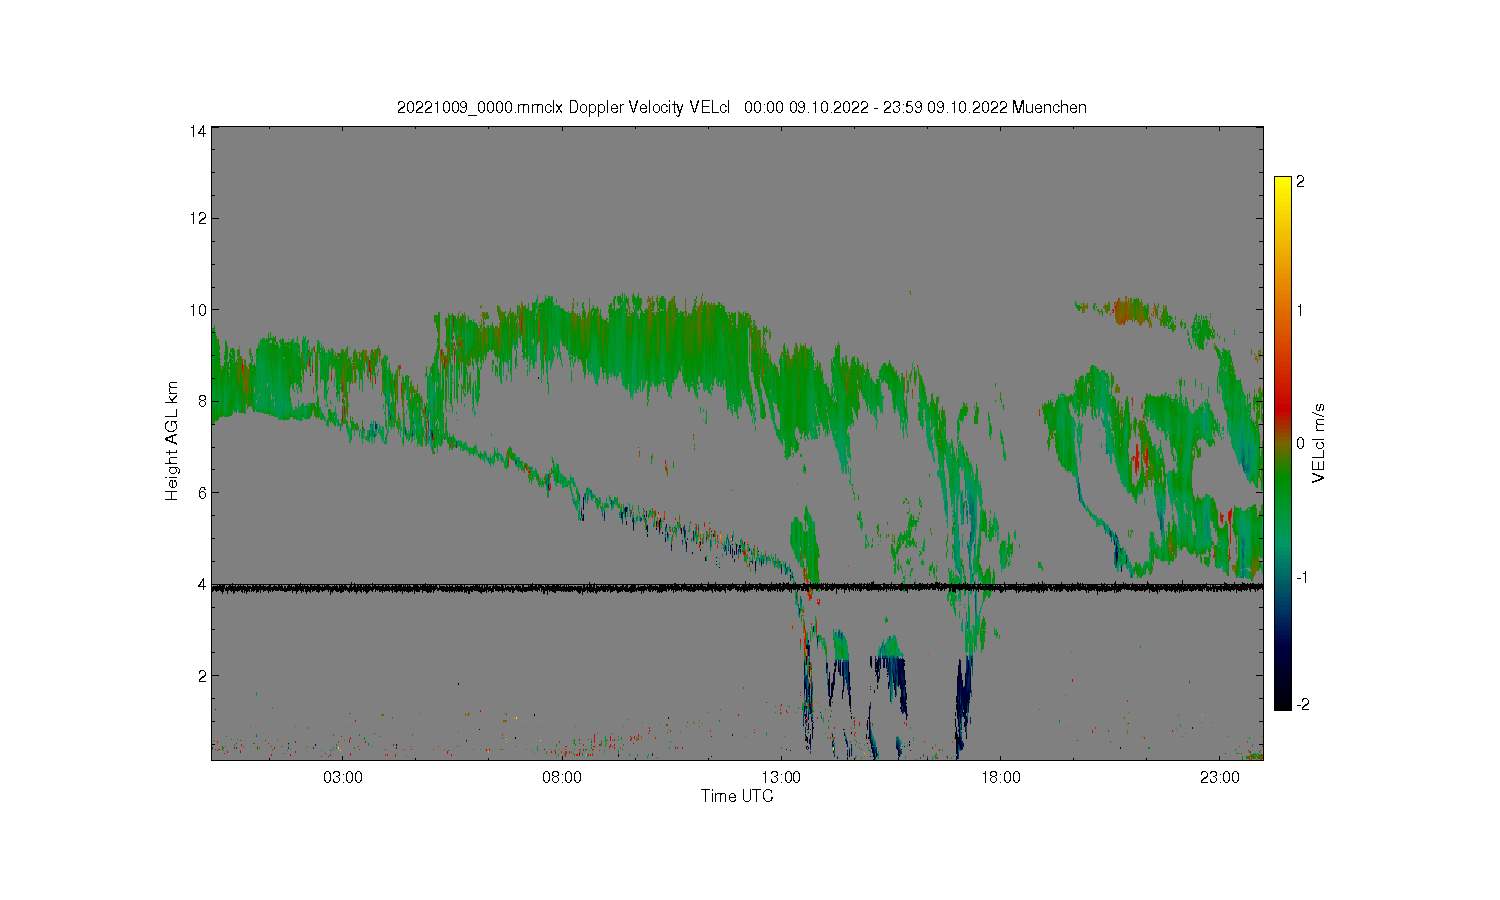
Task: Click the 23:00 time tick label
Action: [1219, 777]
